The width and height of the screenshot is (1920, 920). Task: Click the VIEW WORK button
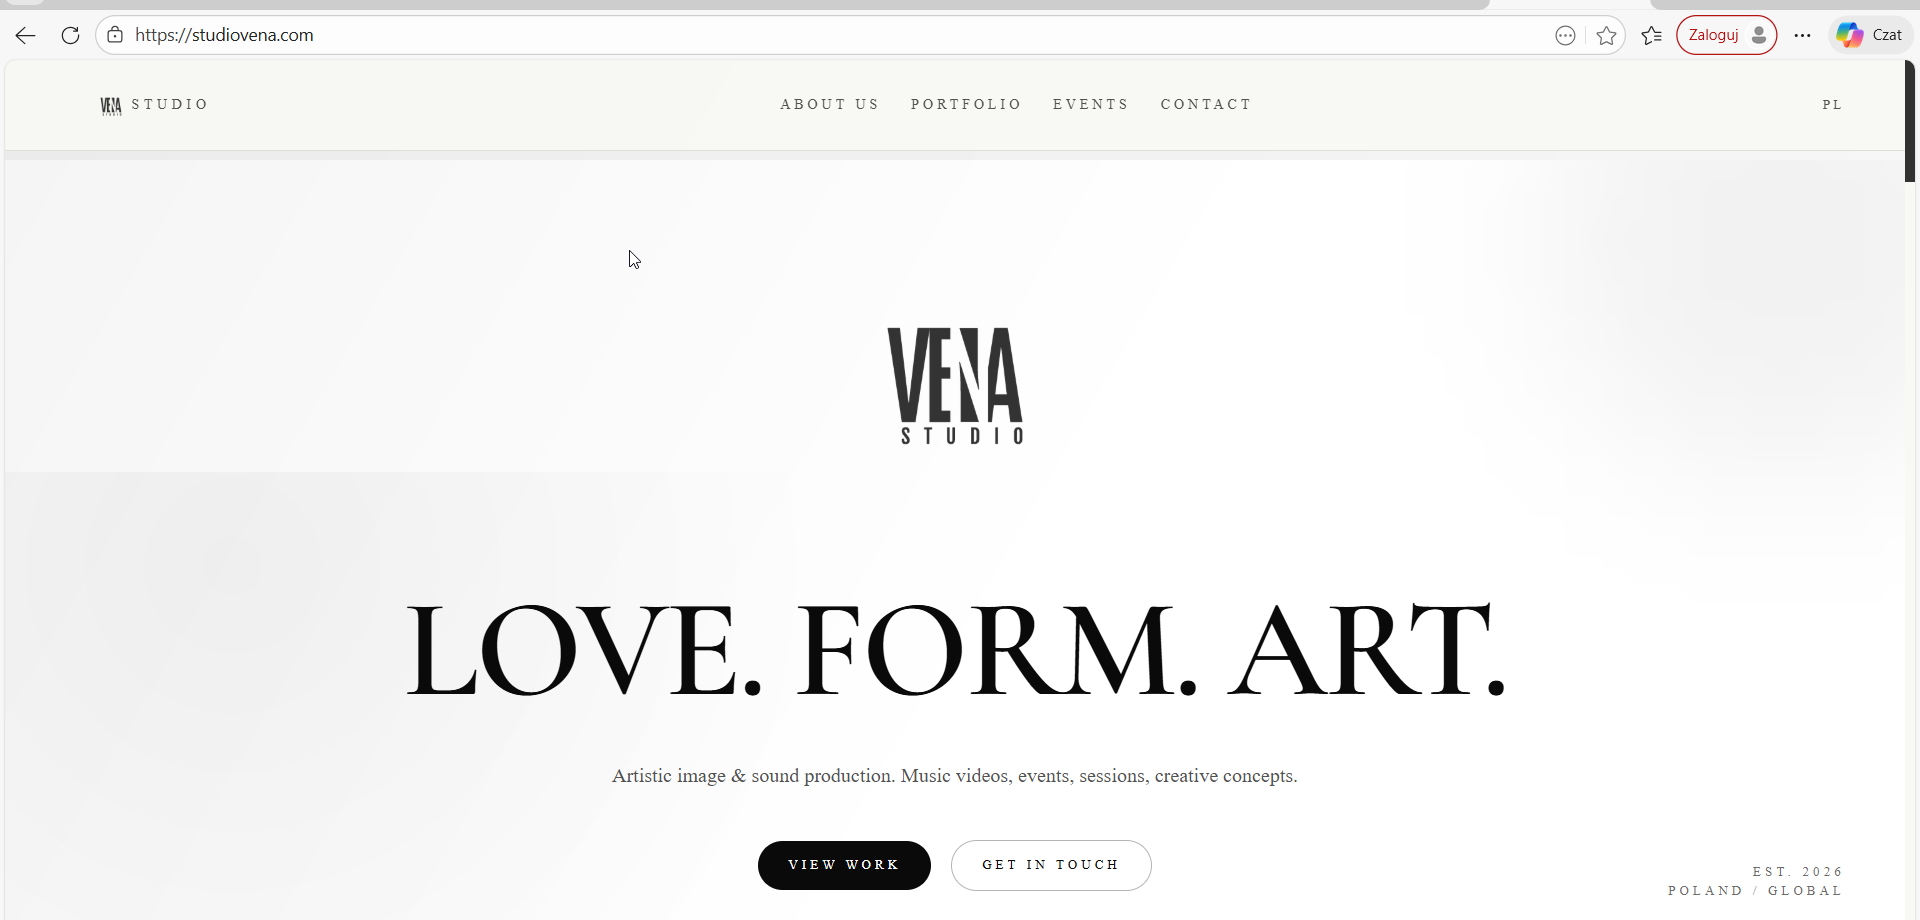coord(844,865)
